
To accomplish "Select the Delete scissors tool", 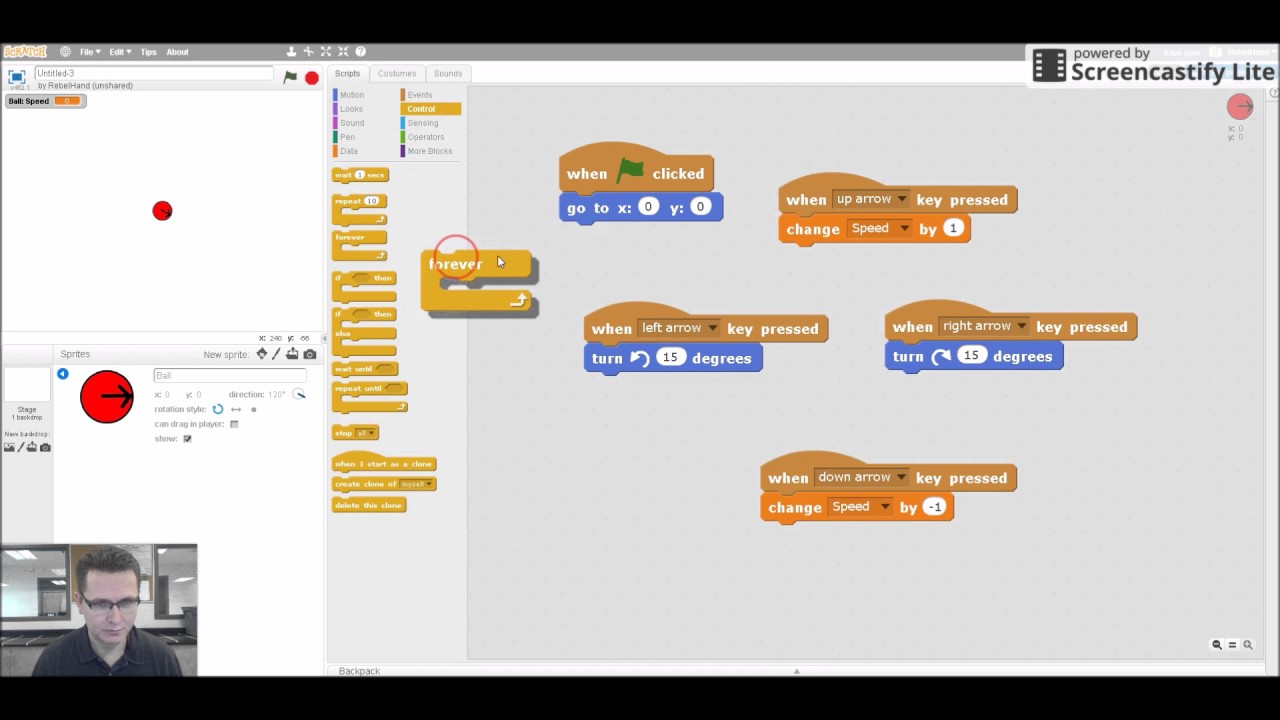I will (309, 51).
